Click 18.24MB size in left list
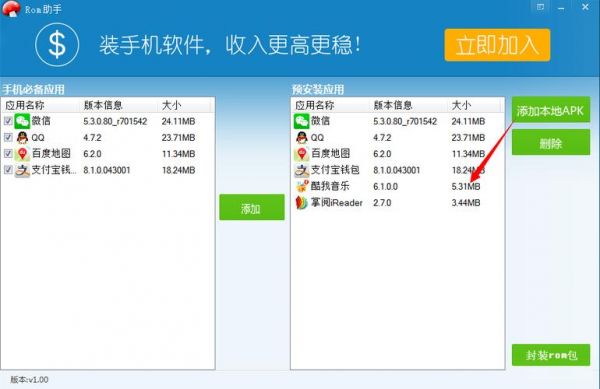The width and height of the screenshot is (600, 389). (x=178, y=170)
